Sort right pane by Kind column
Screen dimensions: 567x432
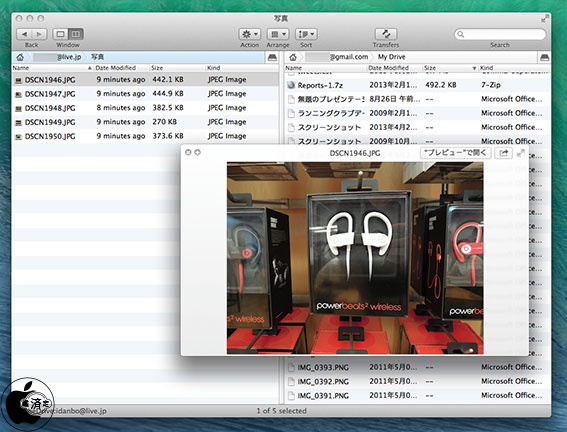coord(514,68)
